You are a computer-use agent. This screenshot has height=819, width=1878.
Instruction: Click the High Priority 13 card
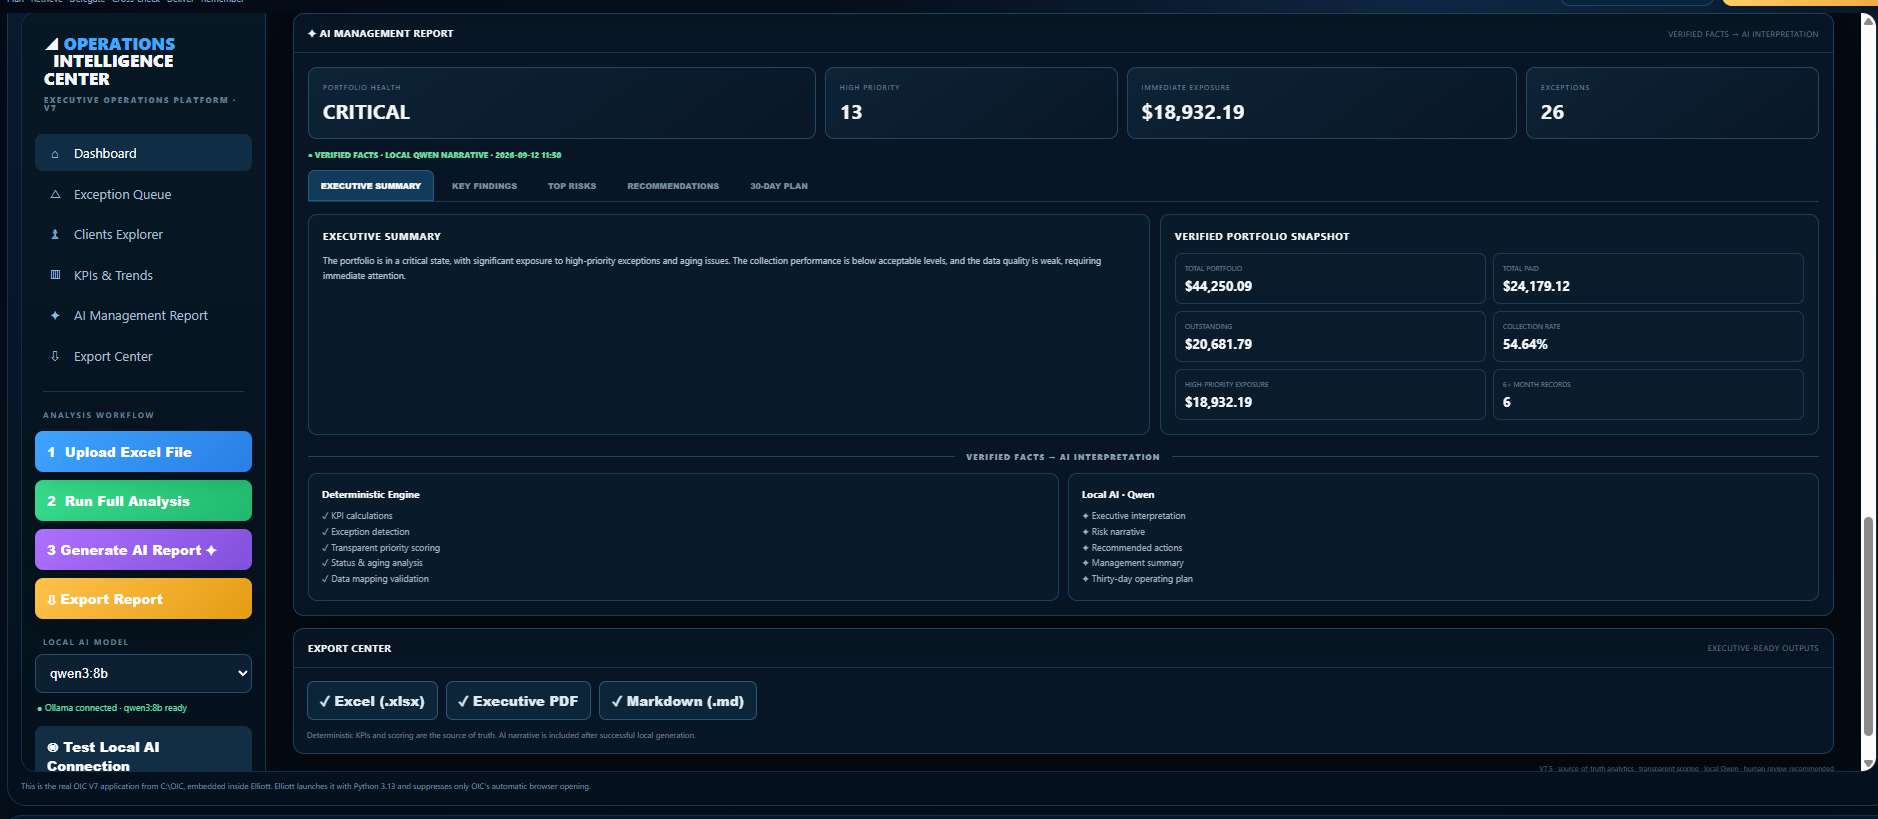pyautogui.click(x=971, y=103)
